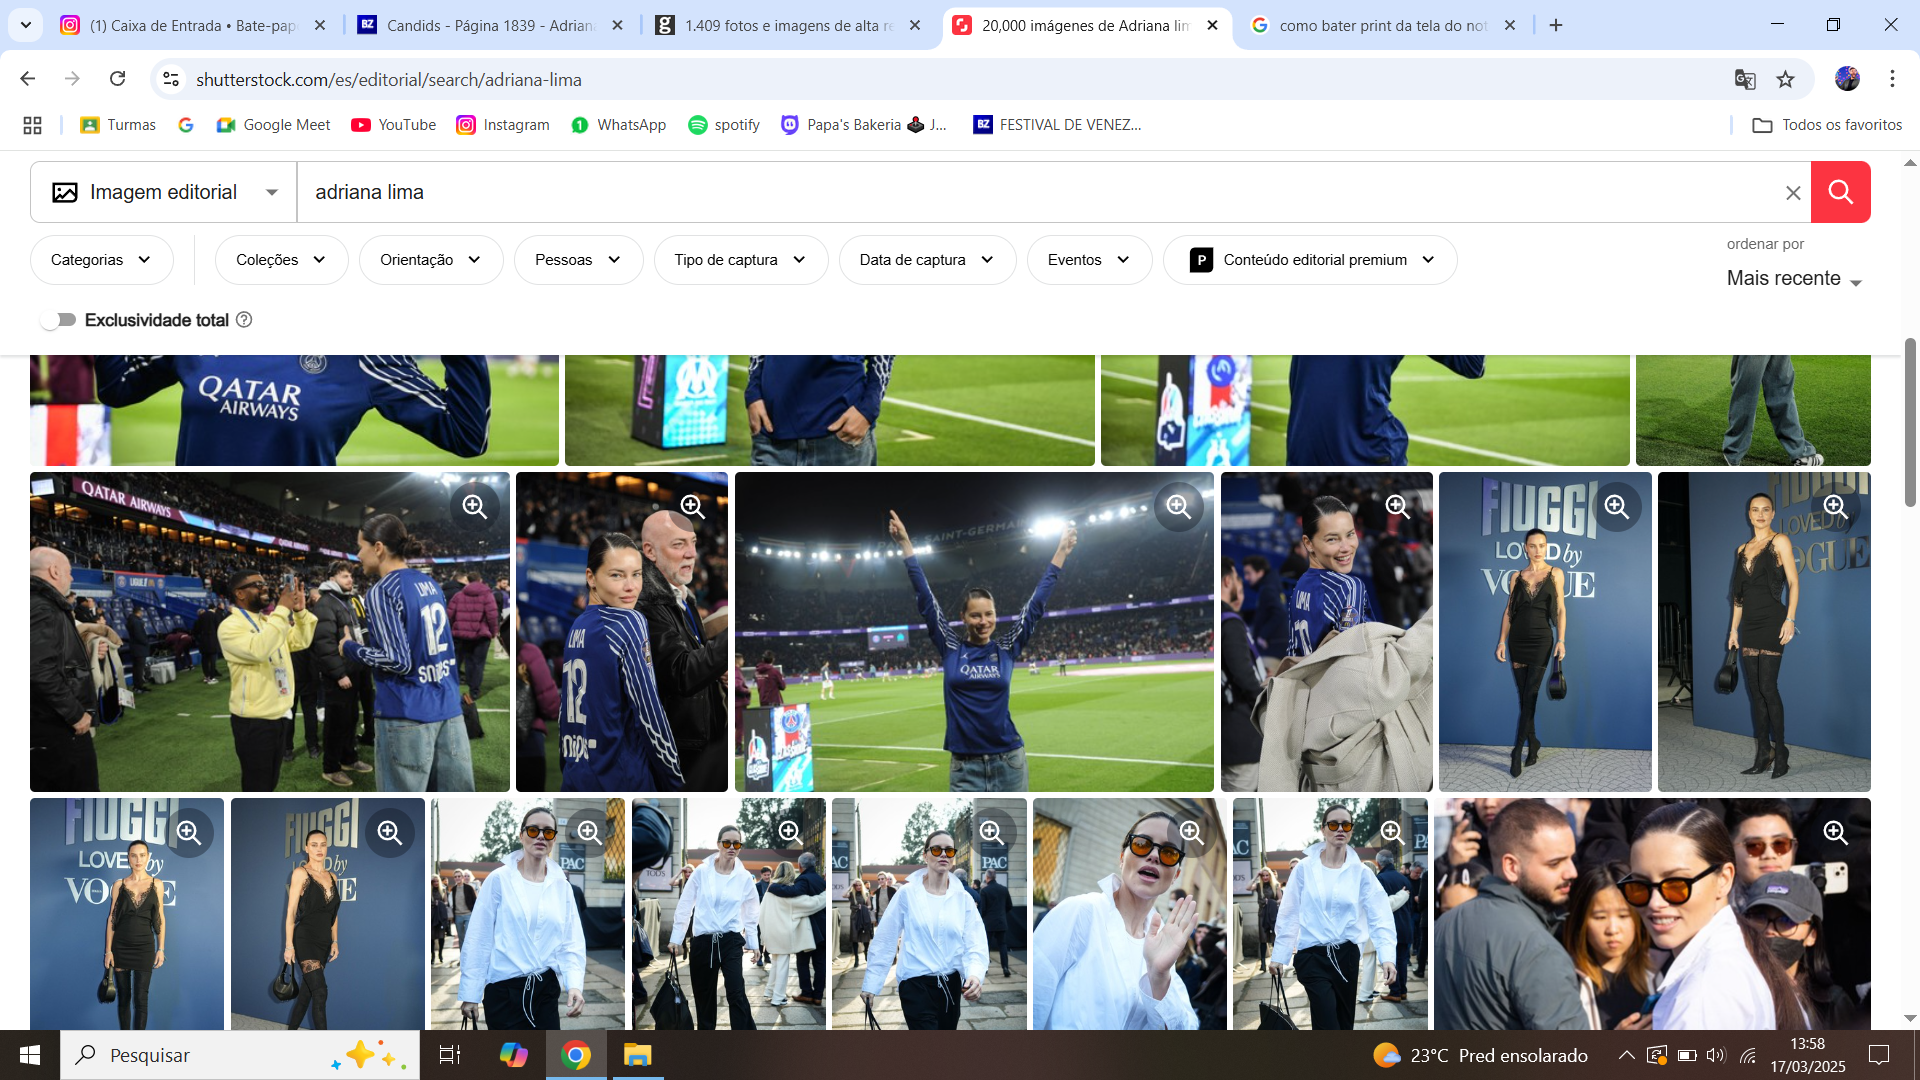Open File Explorer from taskbar
The width and height of the screenshot is (1920, 1080).
click(x=637, y=1055)
